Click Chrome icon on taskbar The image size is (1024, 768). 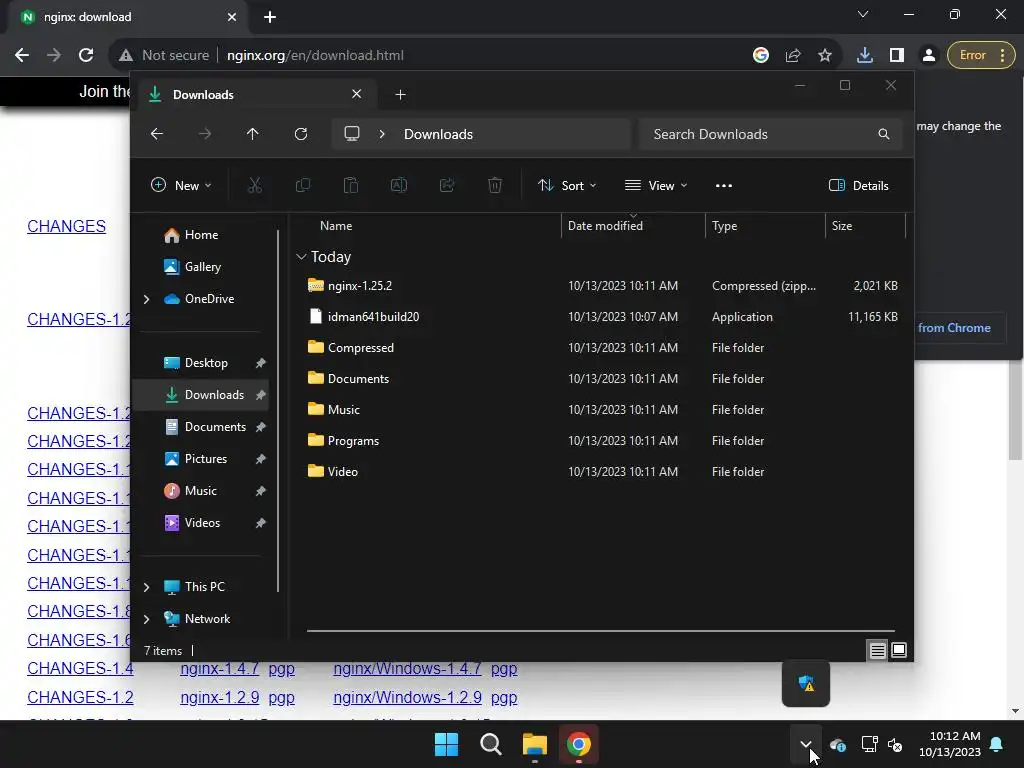pyautogui.click(x=579, y=744)
